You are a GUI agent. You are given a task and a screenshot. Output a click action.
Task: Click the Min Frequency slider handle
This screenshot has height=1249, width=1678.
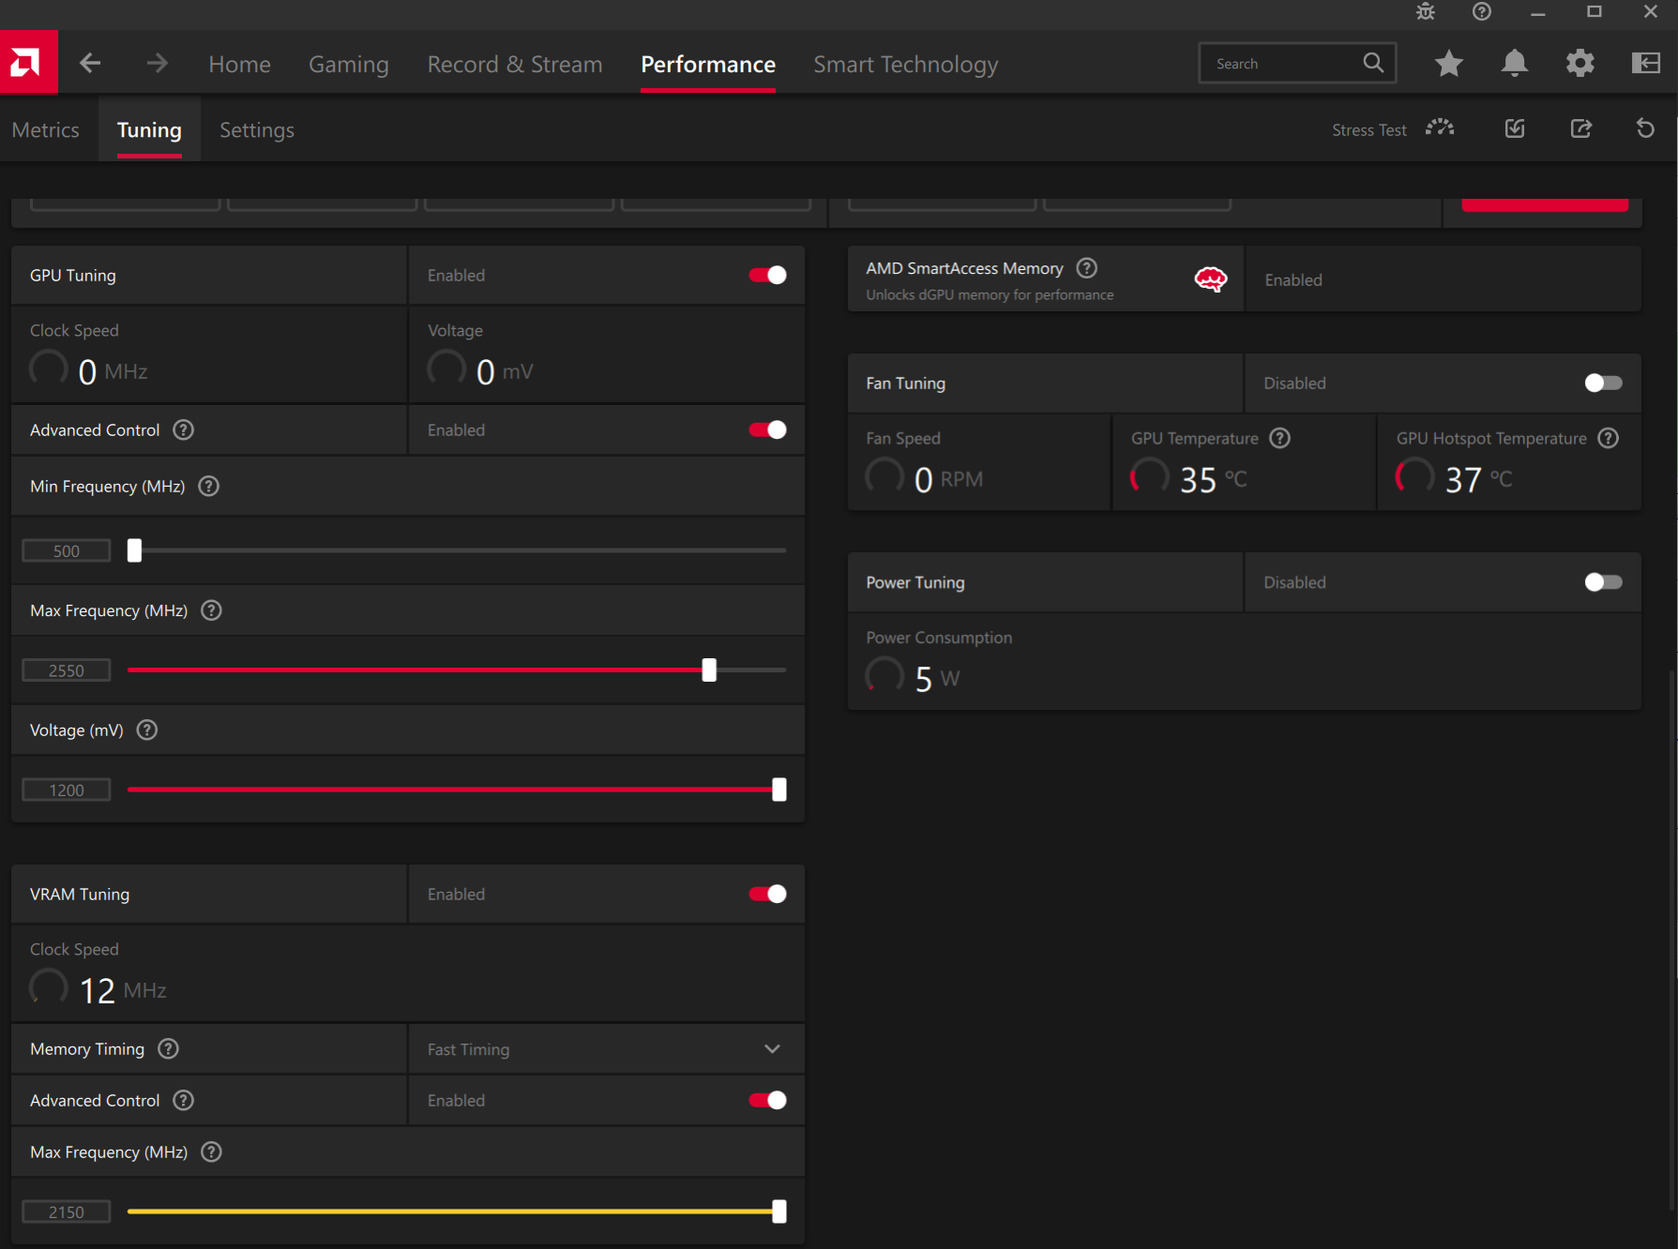point(134,550)
